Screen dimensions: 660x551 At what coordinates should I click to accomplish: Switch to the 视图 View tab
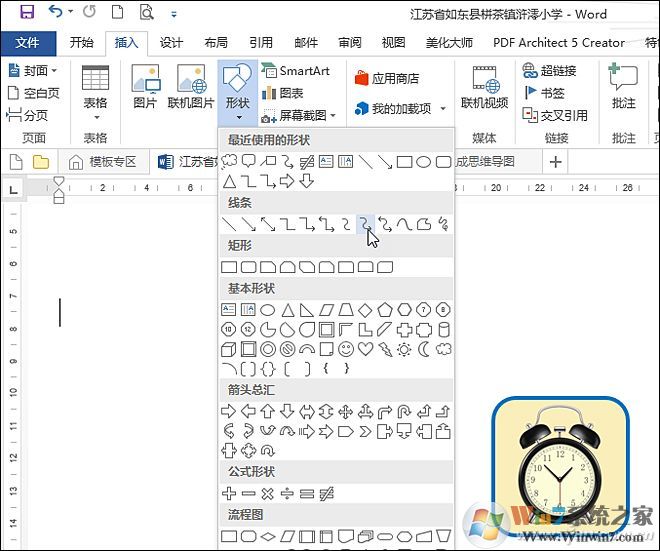pos(394,43)
